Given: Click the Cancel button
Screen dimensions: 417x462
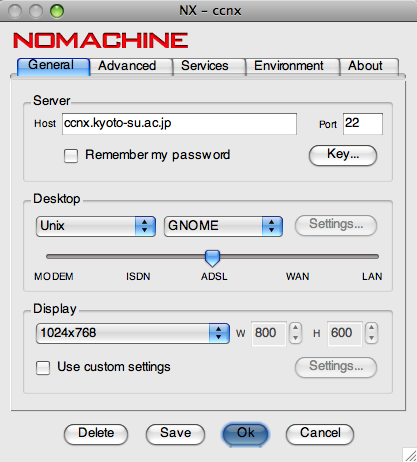Looking at the screenshot, I should coord(320,434).
